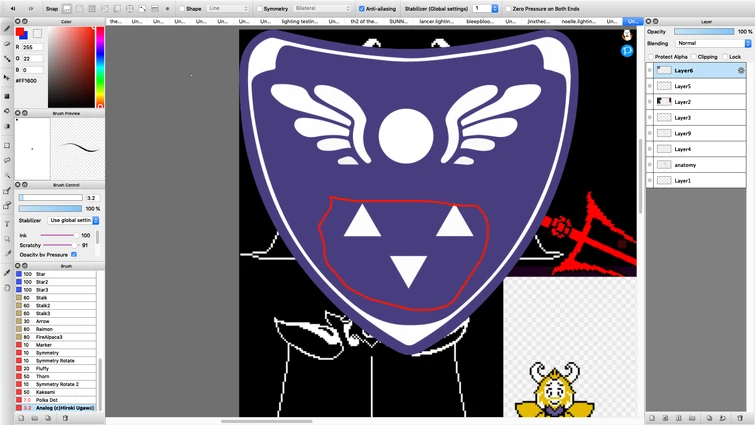Click the brush size field showing 3.2
The height and width of the screenshot is (425, 755).
[92, 198]
